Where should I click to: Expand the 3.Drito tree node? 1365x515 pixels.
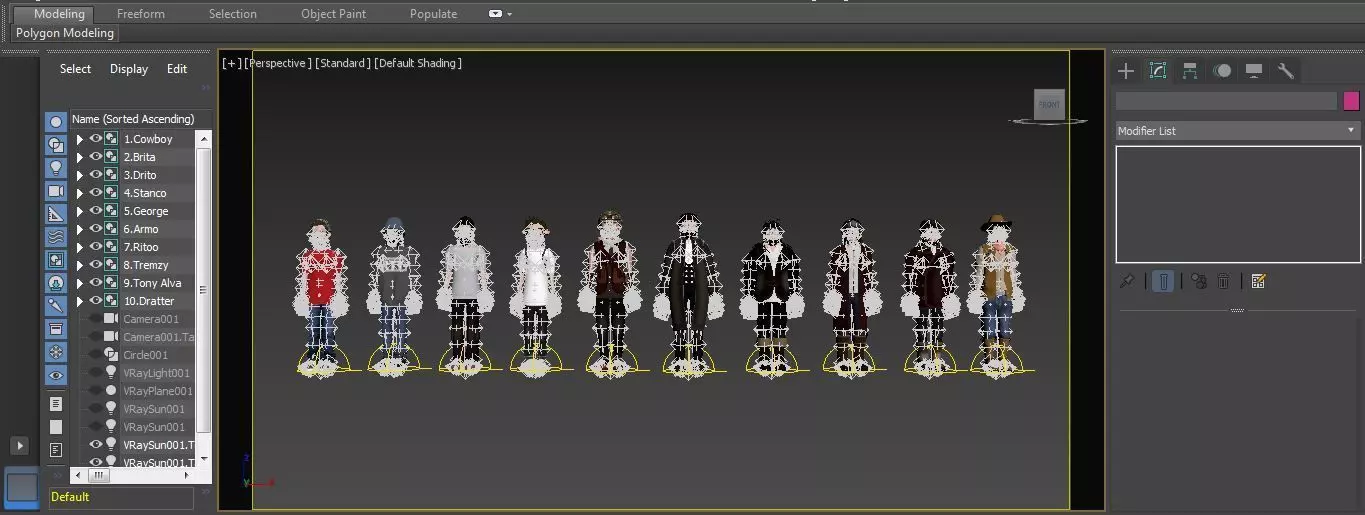[x=80, y=175]
